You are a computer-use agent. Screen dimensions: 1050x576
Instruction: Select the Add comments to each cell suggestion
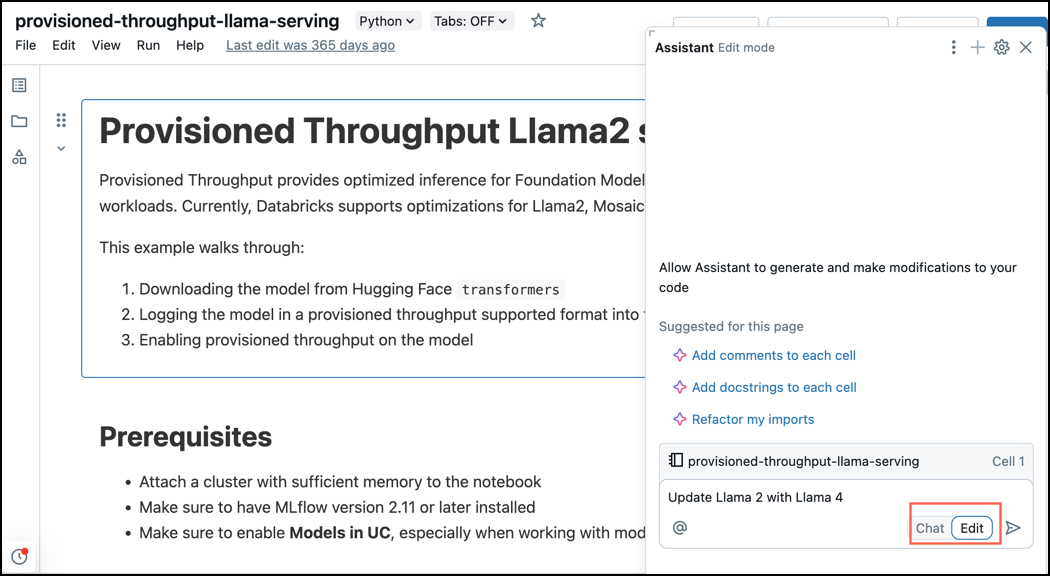tap(774, 355)
